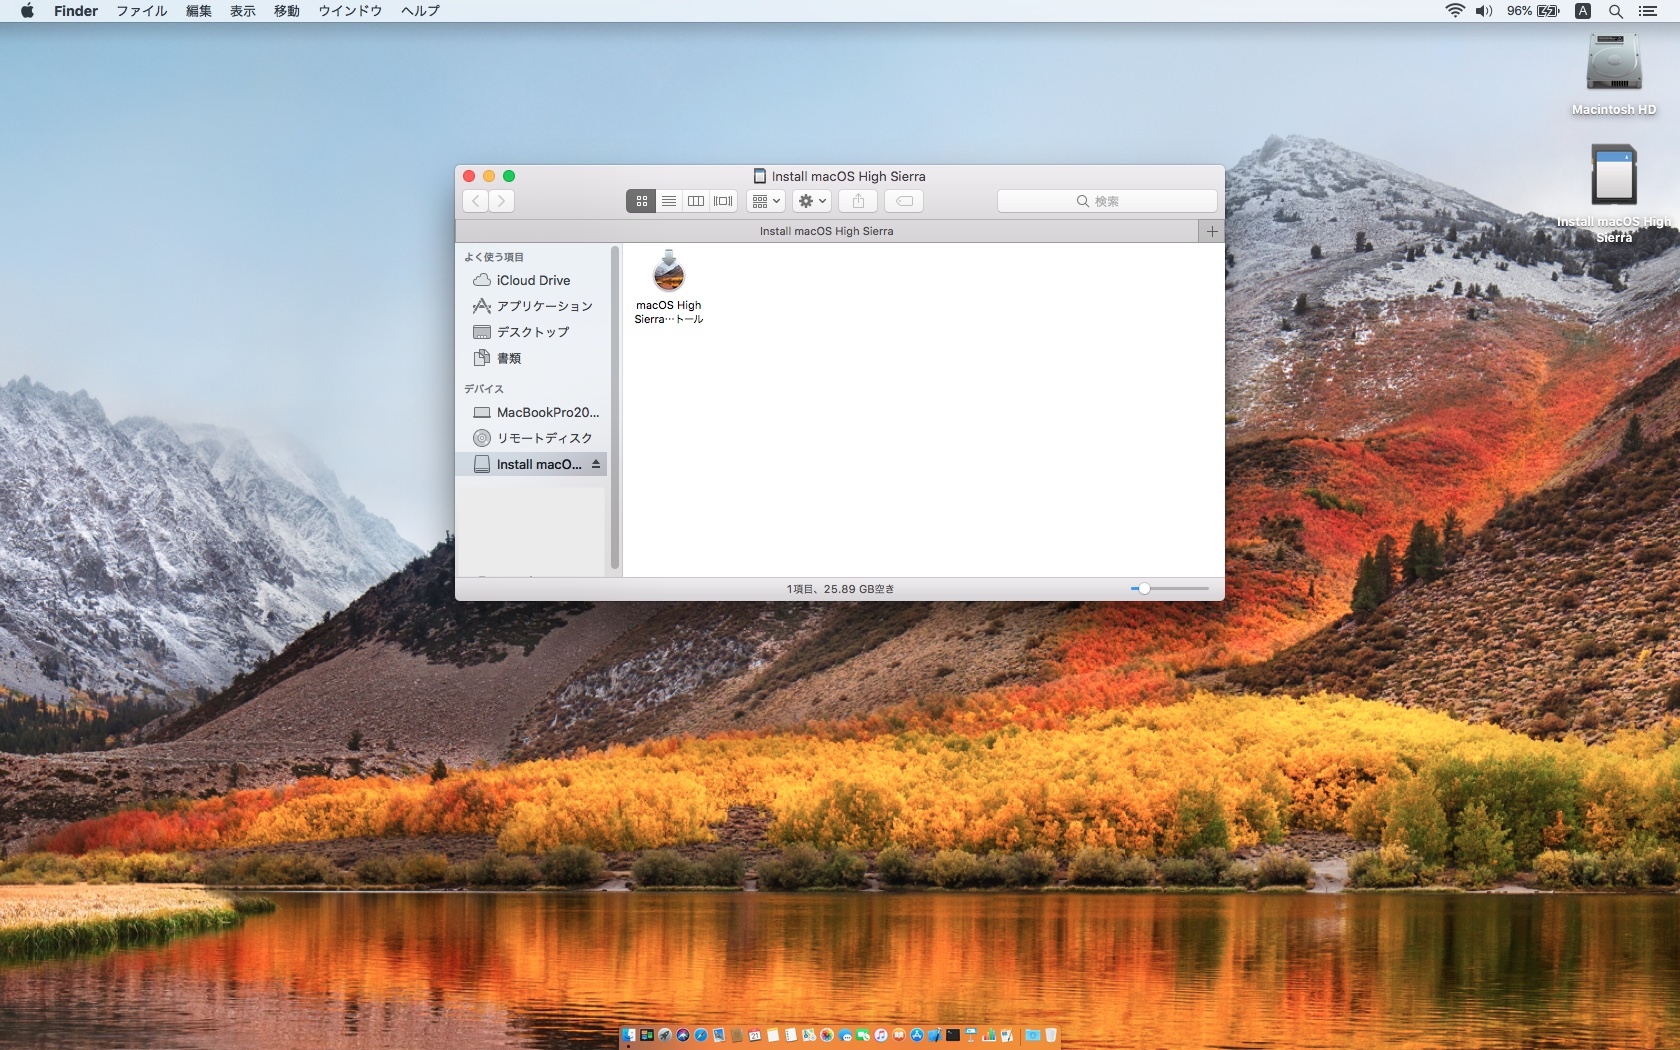This screenshot has height=1050, width=1680.
Task: Switch Finder to icon view
Action: point(642,201)
